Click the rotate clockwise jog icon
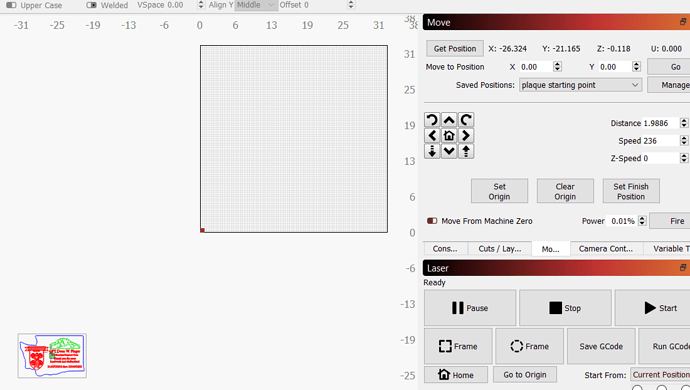The height and width of the screenshot is (390, 690). (466, 120)
